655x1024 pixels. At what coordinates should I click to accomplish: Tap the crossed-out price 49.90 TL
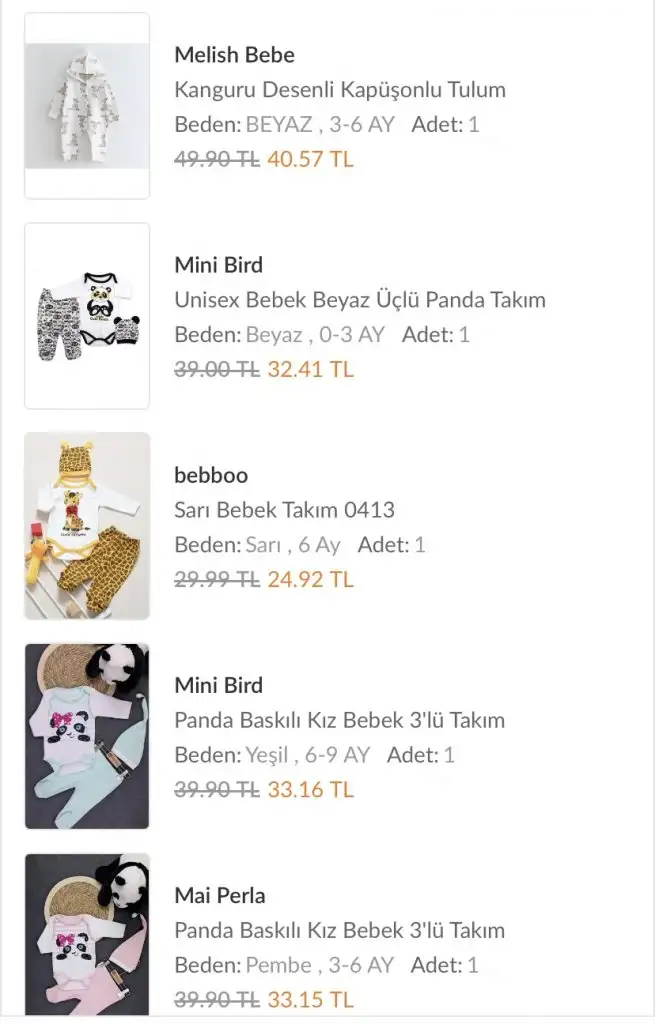(x=217, y=159)
